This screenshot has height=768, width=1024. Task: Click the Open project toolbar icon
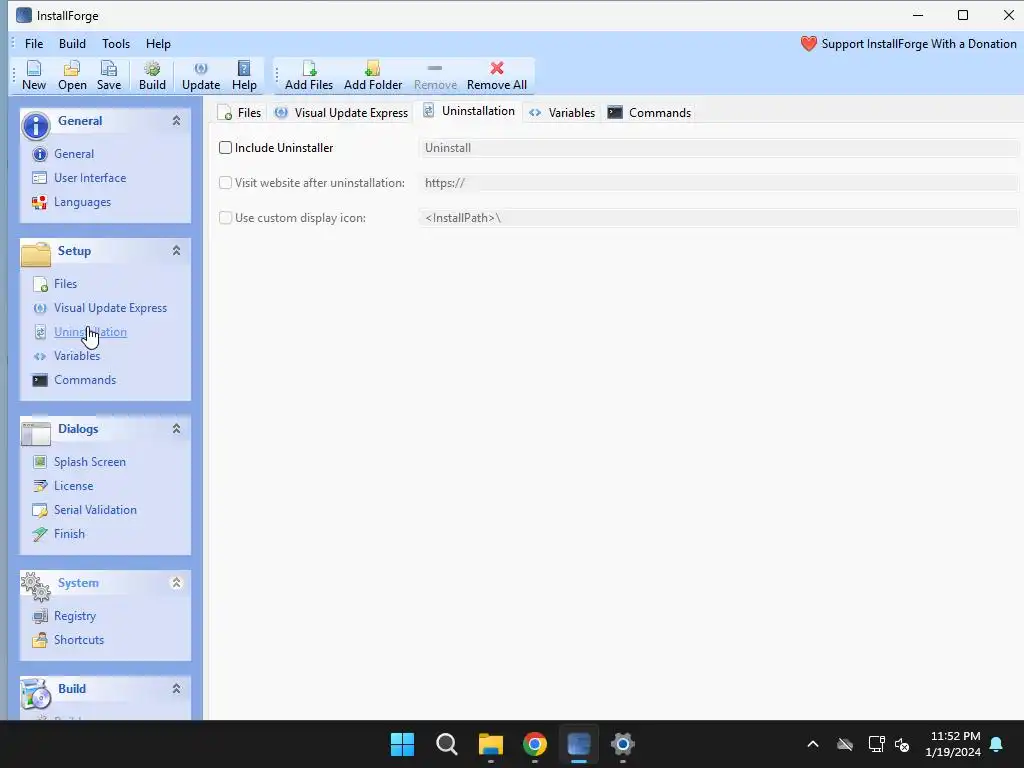tap(72, 75)
